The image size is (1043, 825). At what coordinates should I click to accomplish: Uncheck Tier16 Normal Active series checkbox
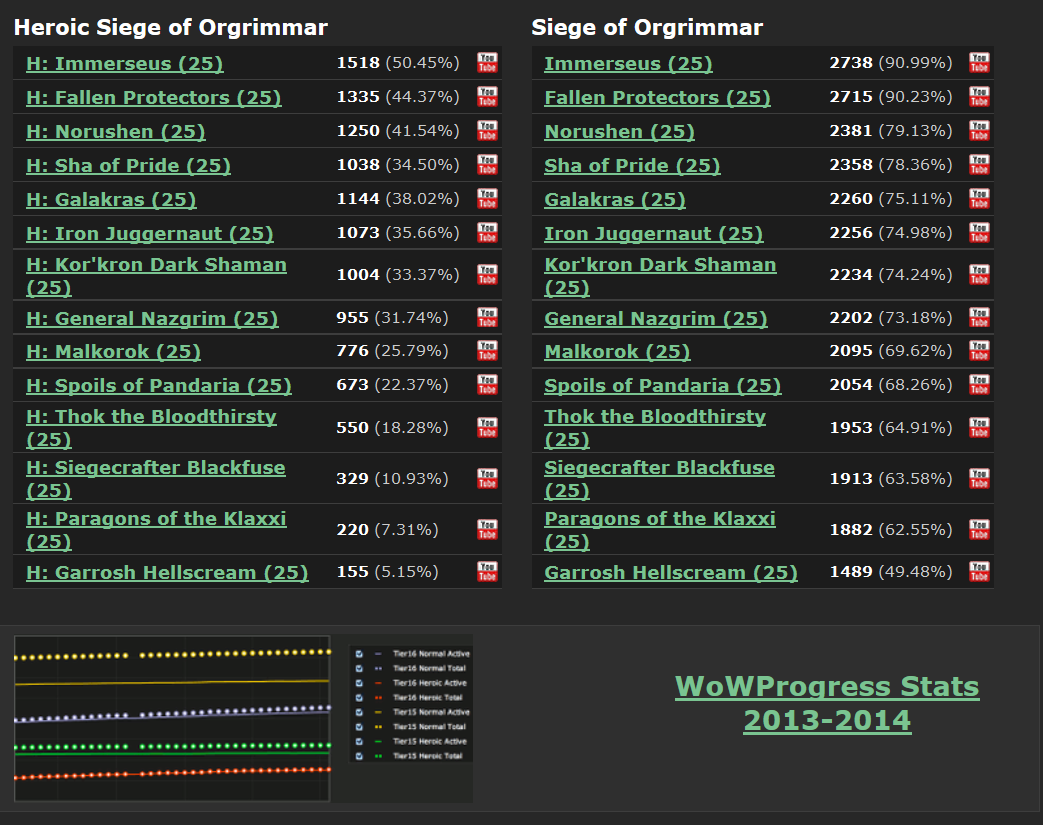click(359, 654)
